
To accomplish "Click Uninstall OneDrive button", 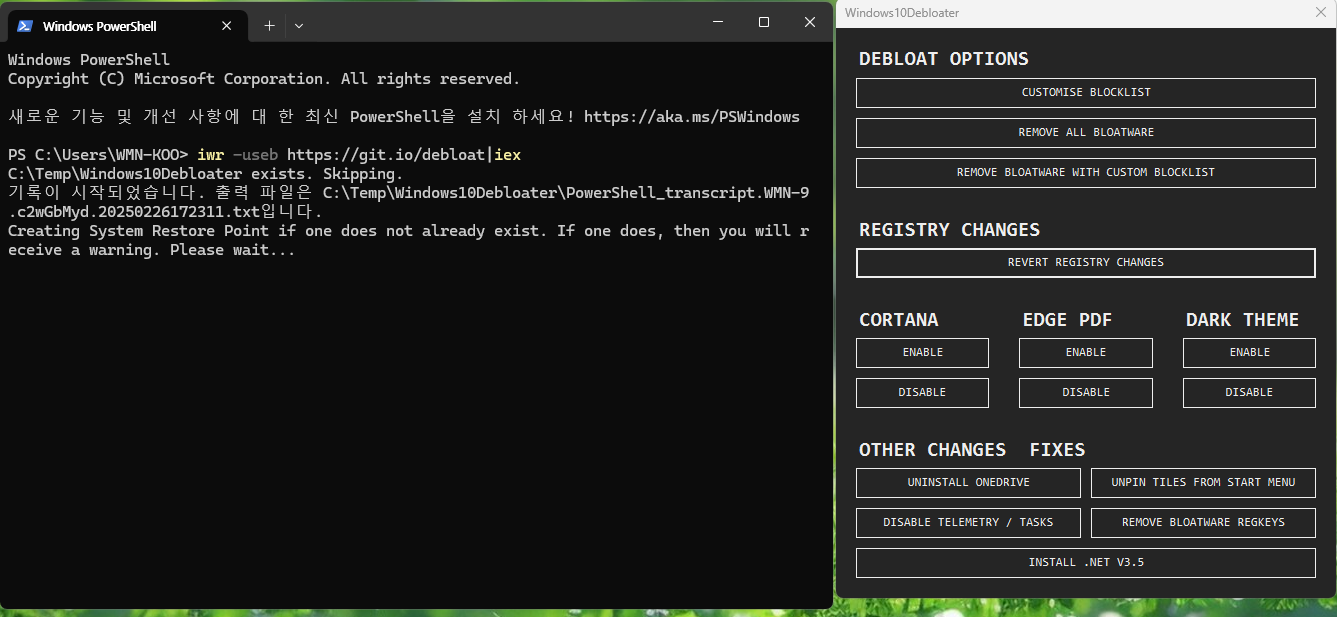I will point(968,482).
